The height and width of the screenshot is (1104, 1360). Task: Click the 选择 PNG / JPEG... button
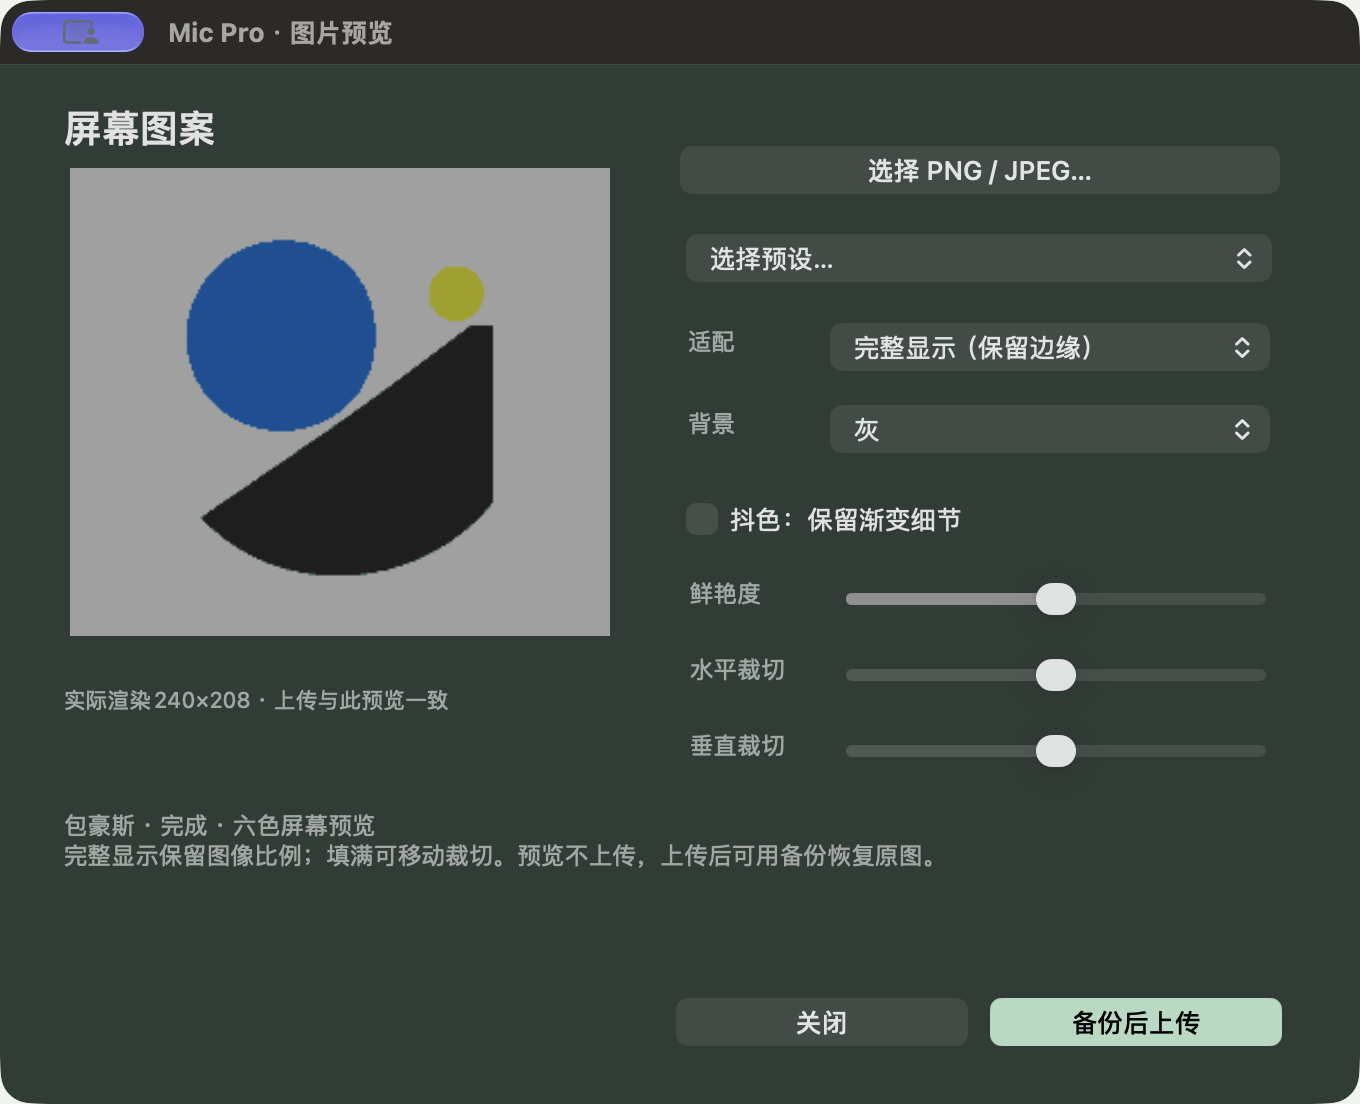980,171
